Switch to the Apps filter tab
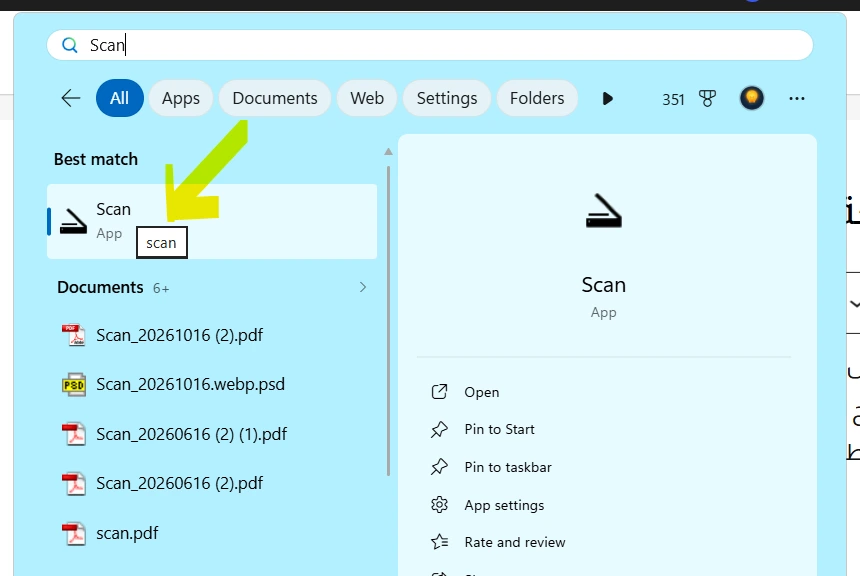 [x=180, y=98]
